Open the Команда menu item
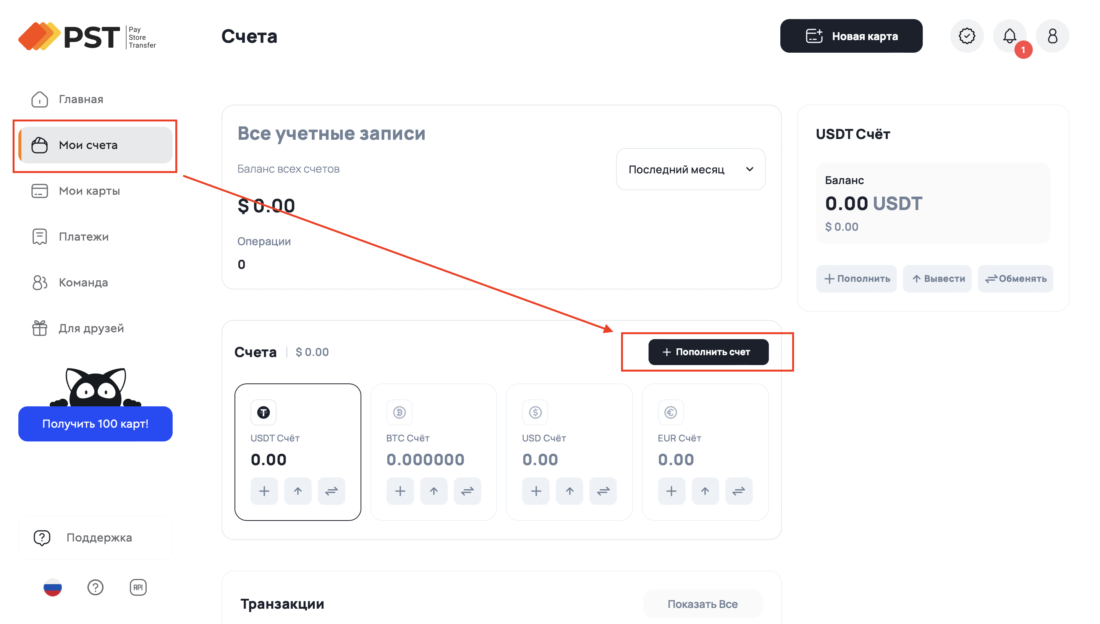Image resolution: width=1100 pixels, height=624 pixels. tap(83, 283)
